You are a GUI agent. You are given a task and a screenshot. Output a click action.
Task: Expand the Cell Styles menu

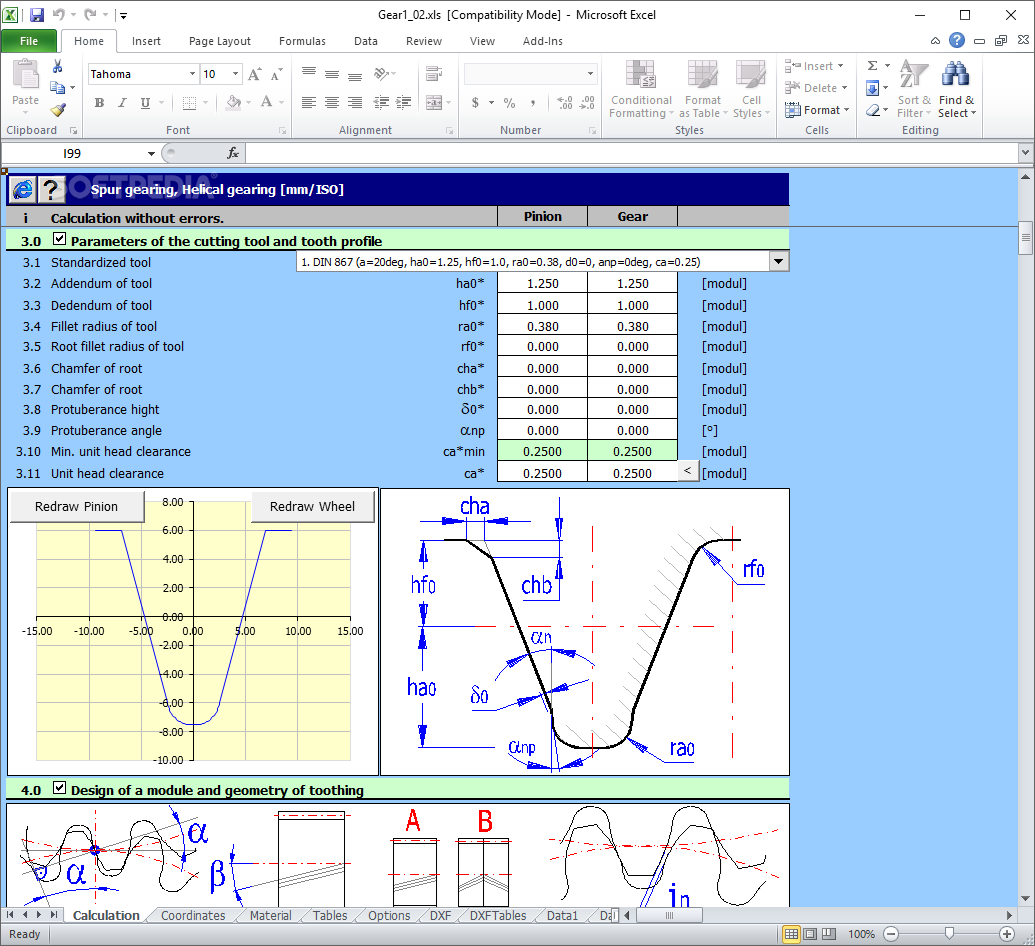751,89
